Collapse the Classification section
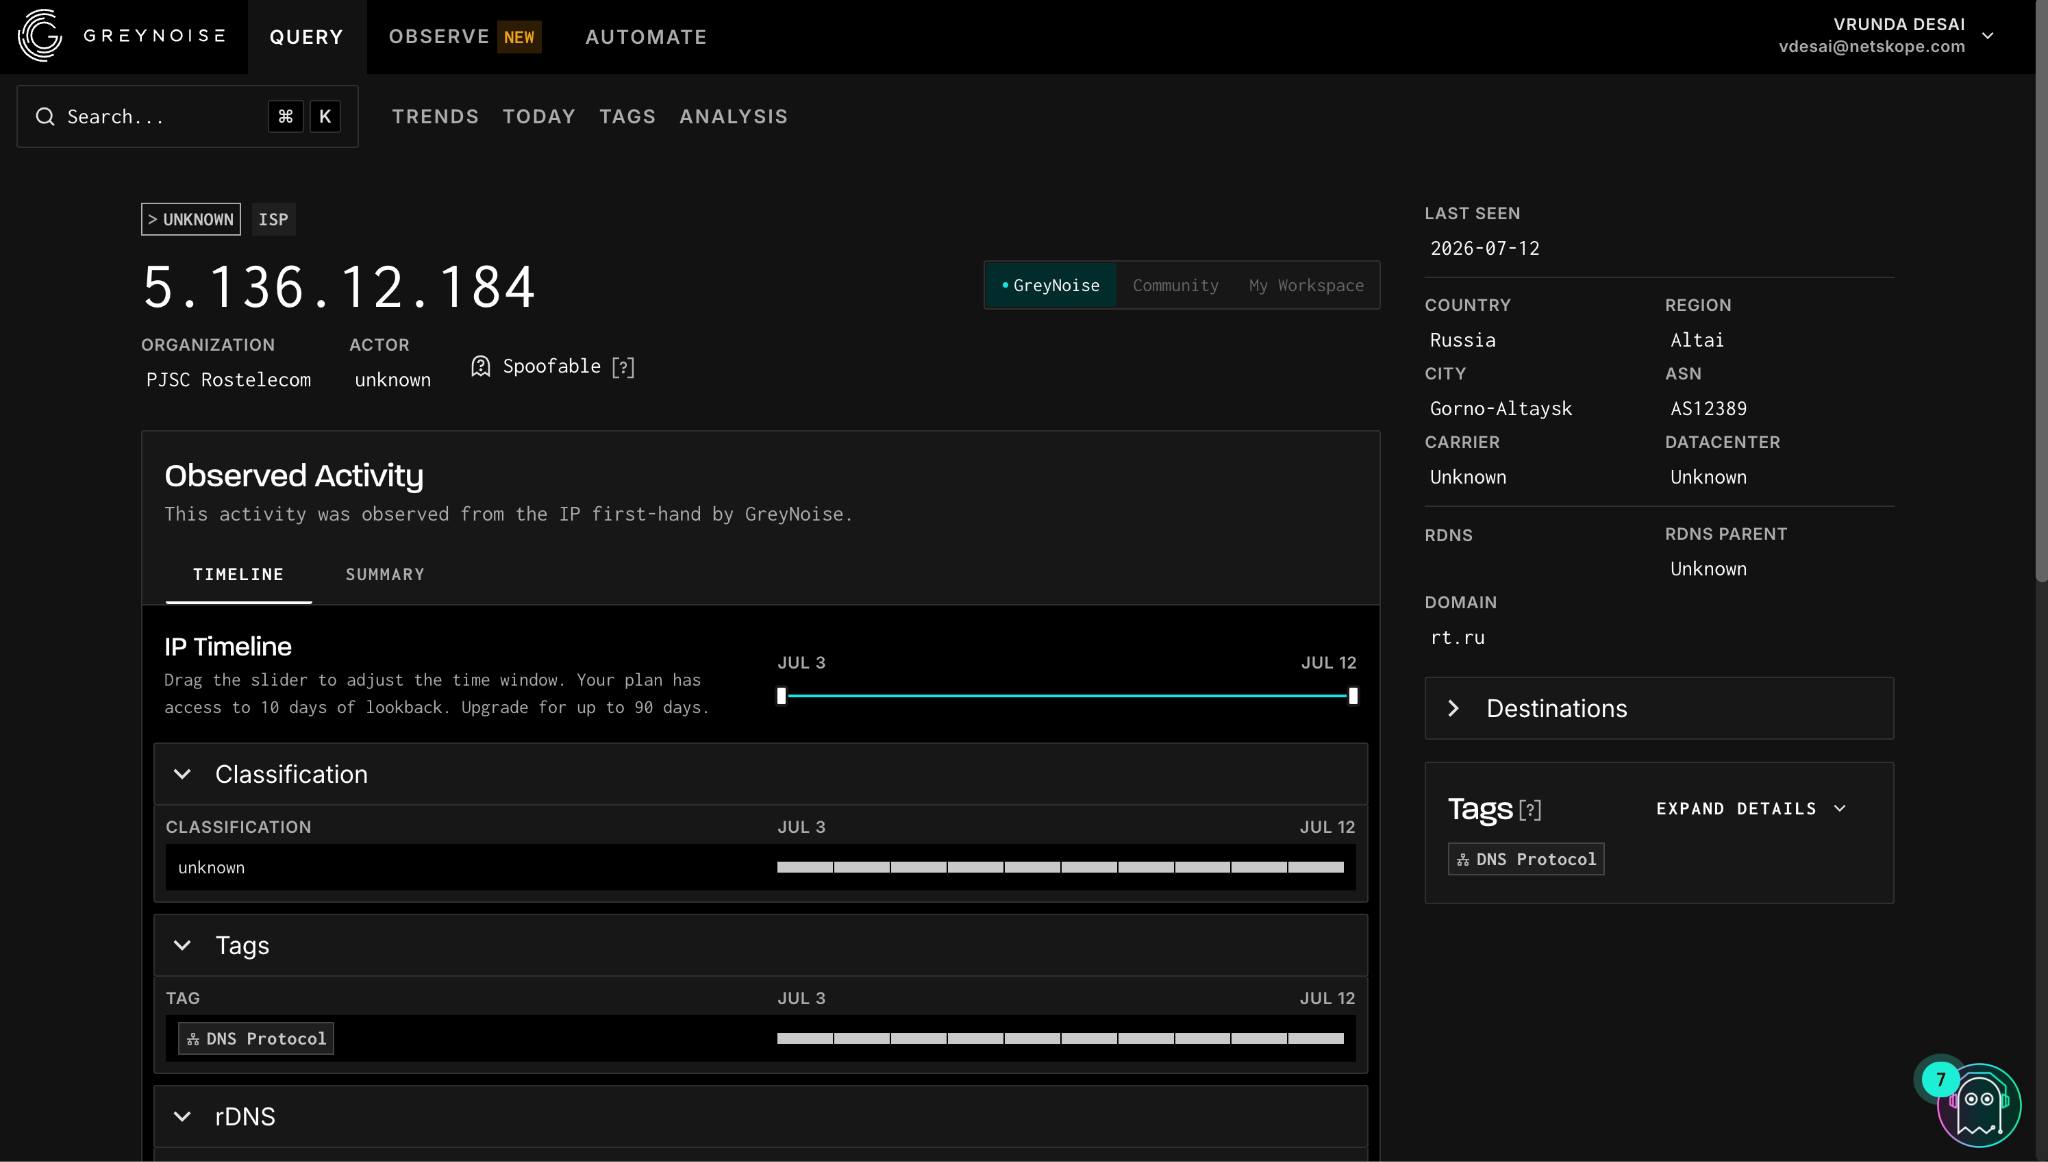2048x1162 pixels. [x=182, y=774]
